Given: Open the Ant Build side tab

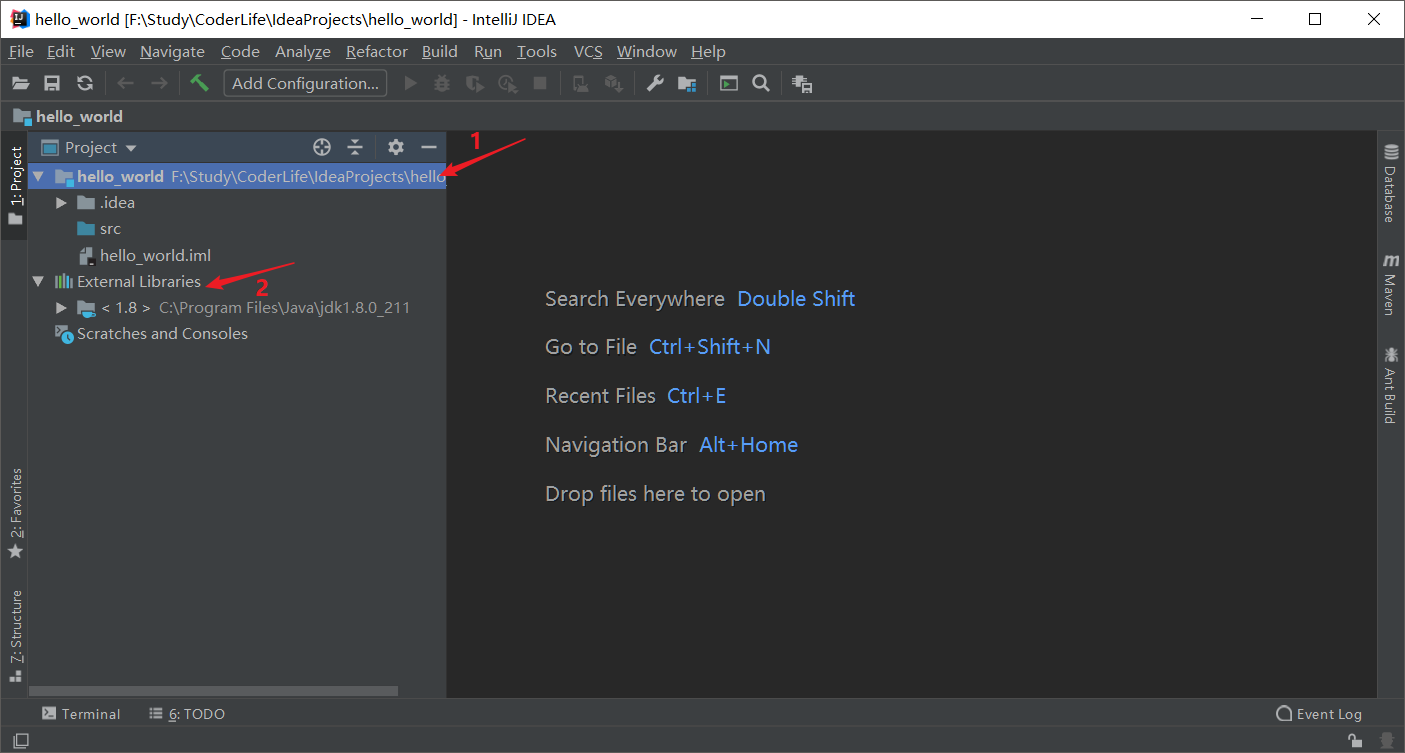Looking at the screenshot, I should tap(1390, 385).
